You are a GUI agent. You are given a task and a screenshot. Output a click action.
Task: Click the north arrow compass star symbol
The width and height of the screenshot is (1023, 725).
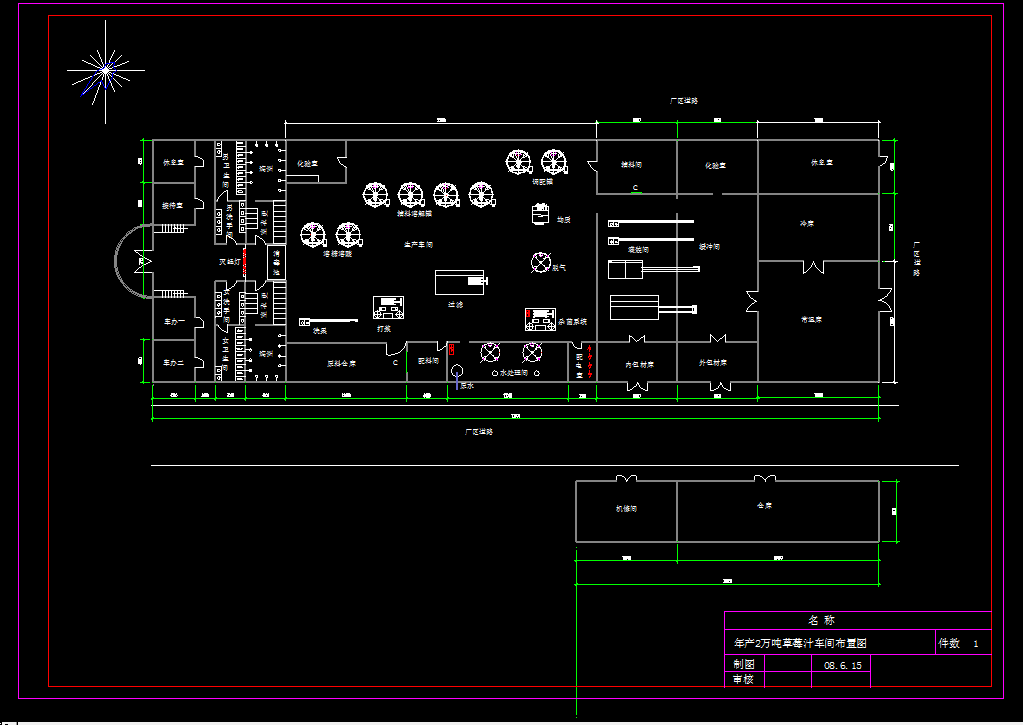(x=106, y=70)
